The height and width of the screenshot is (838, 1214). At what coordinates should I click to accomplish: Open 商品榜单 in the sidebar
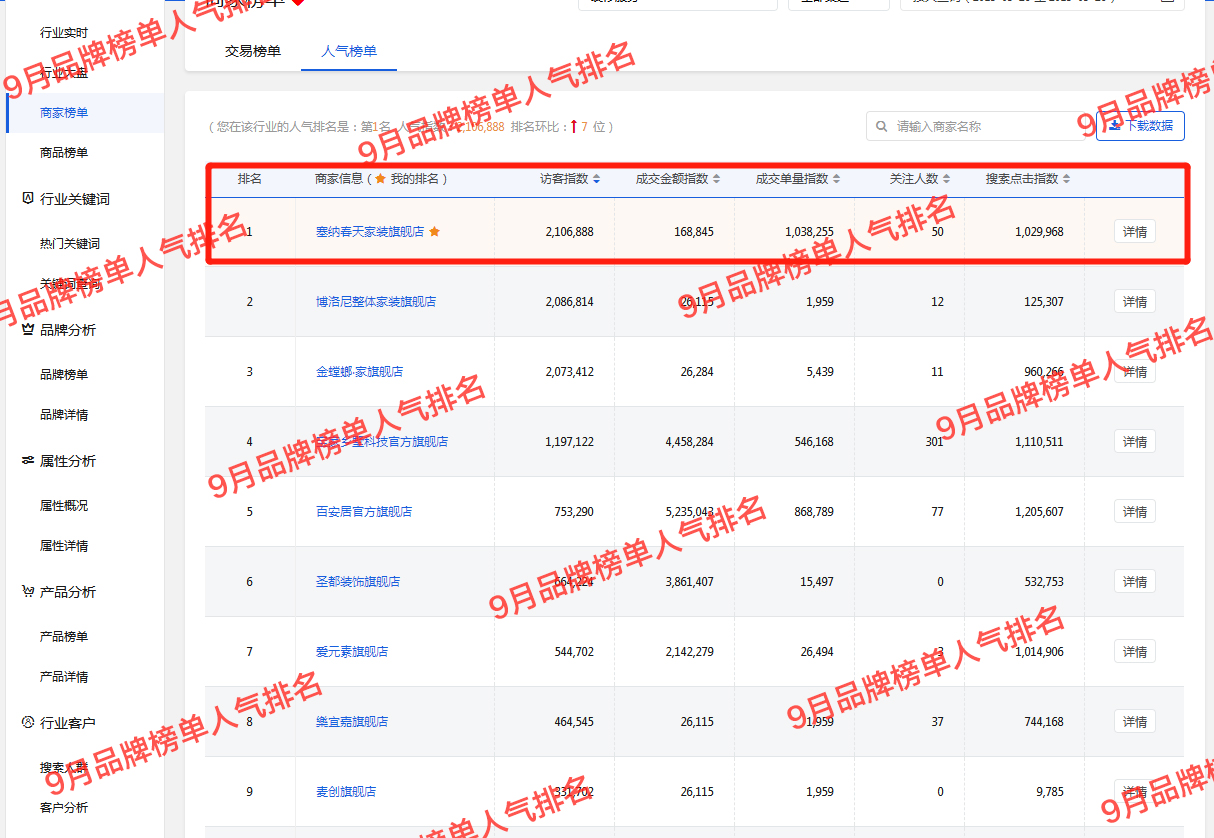click(64, 153)
